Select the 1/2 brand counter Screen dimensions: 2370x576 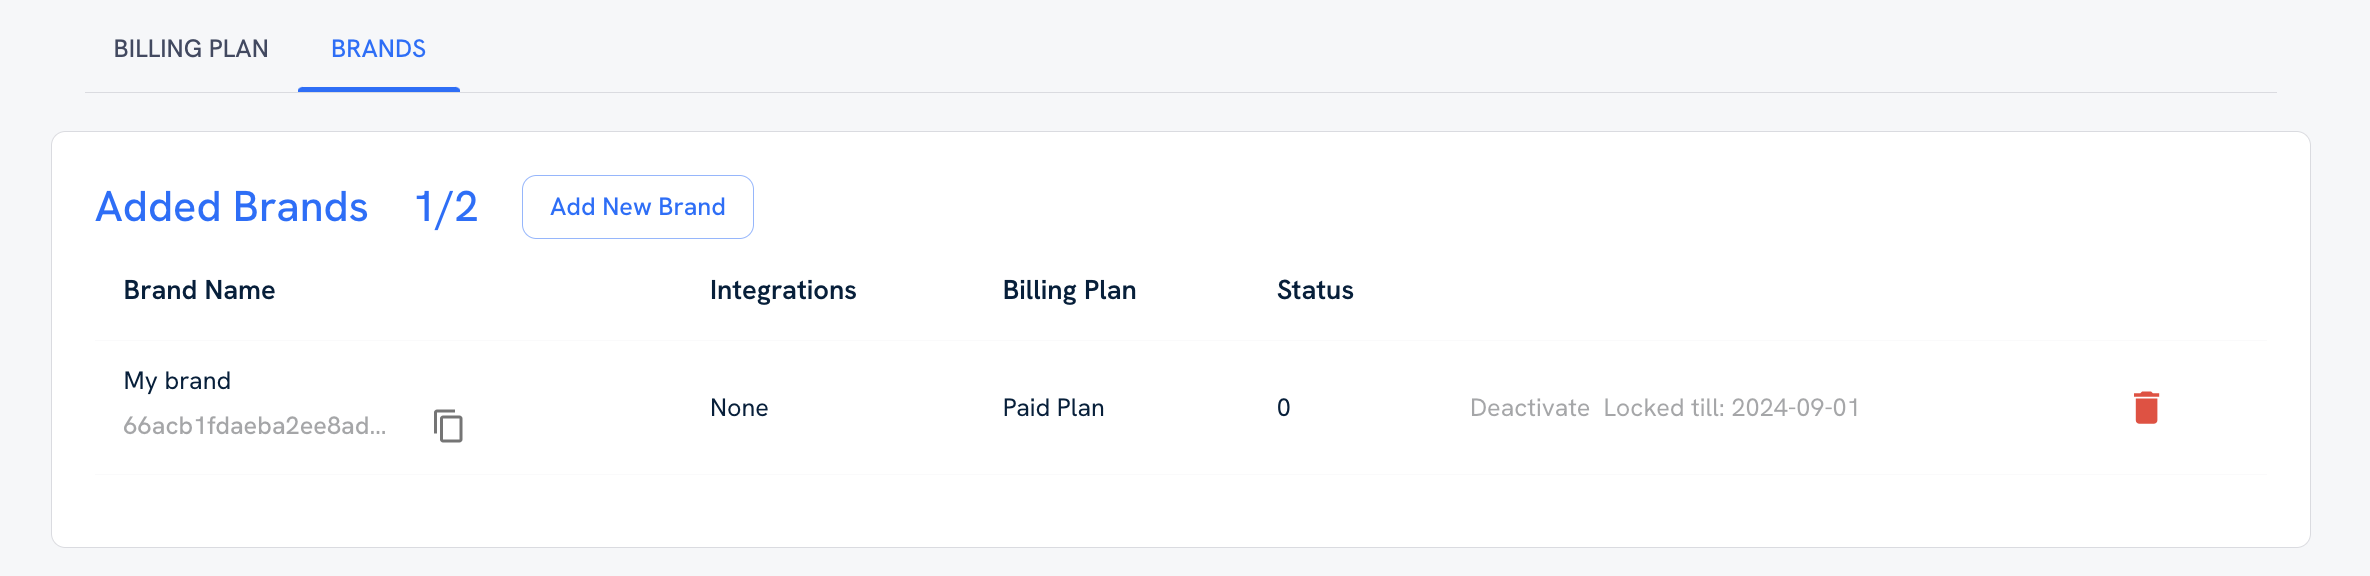click(x=445, y=207)
